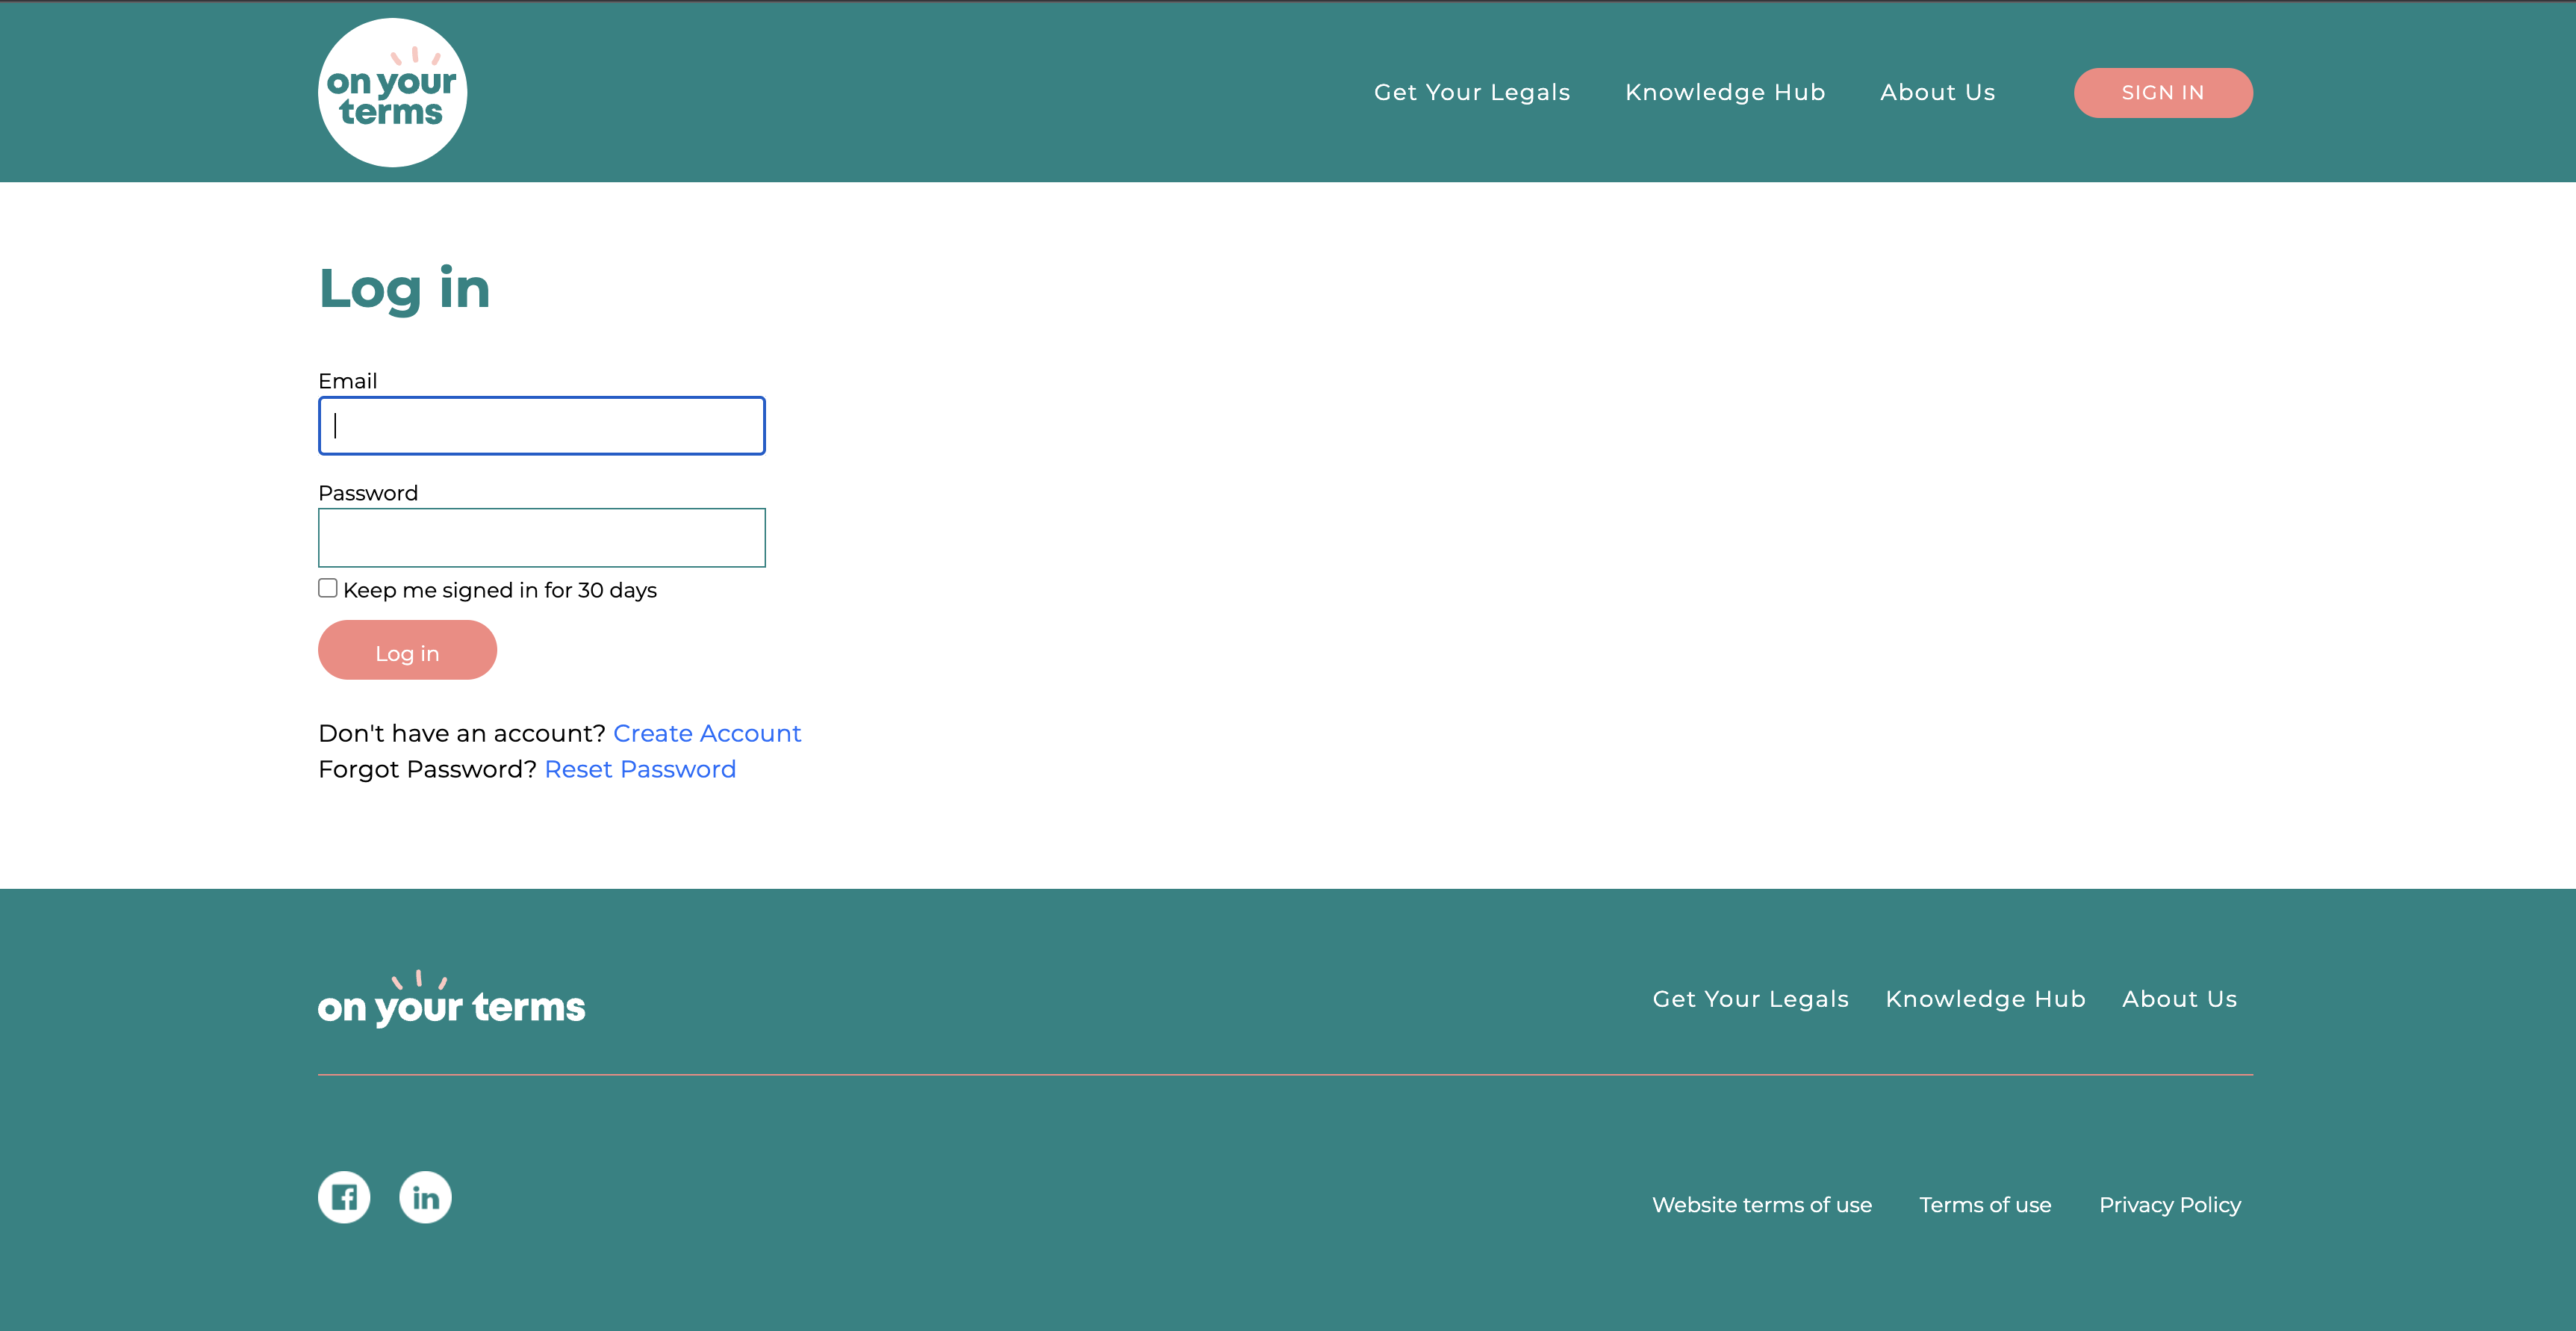
Task: Click the Email field label
Action: point(347,381)
